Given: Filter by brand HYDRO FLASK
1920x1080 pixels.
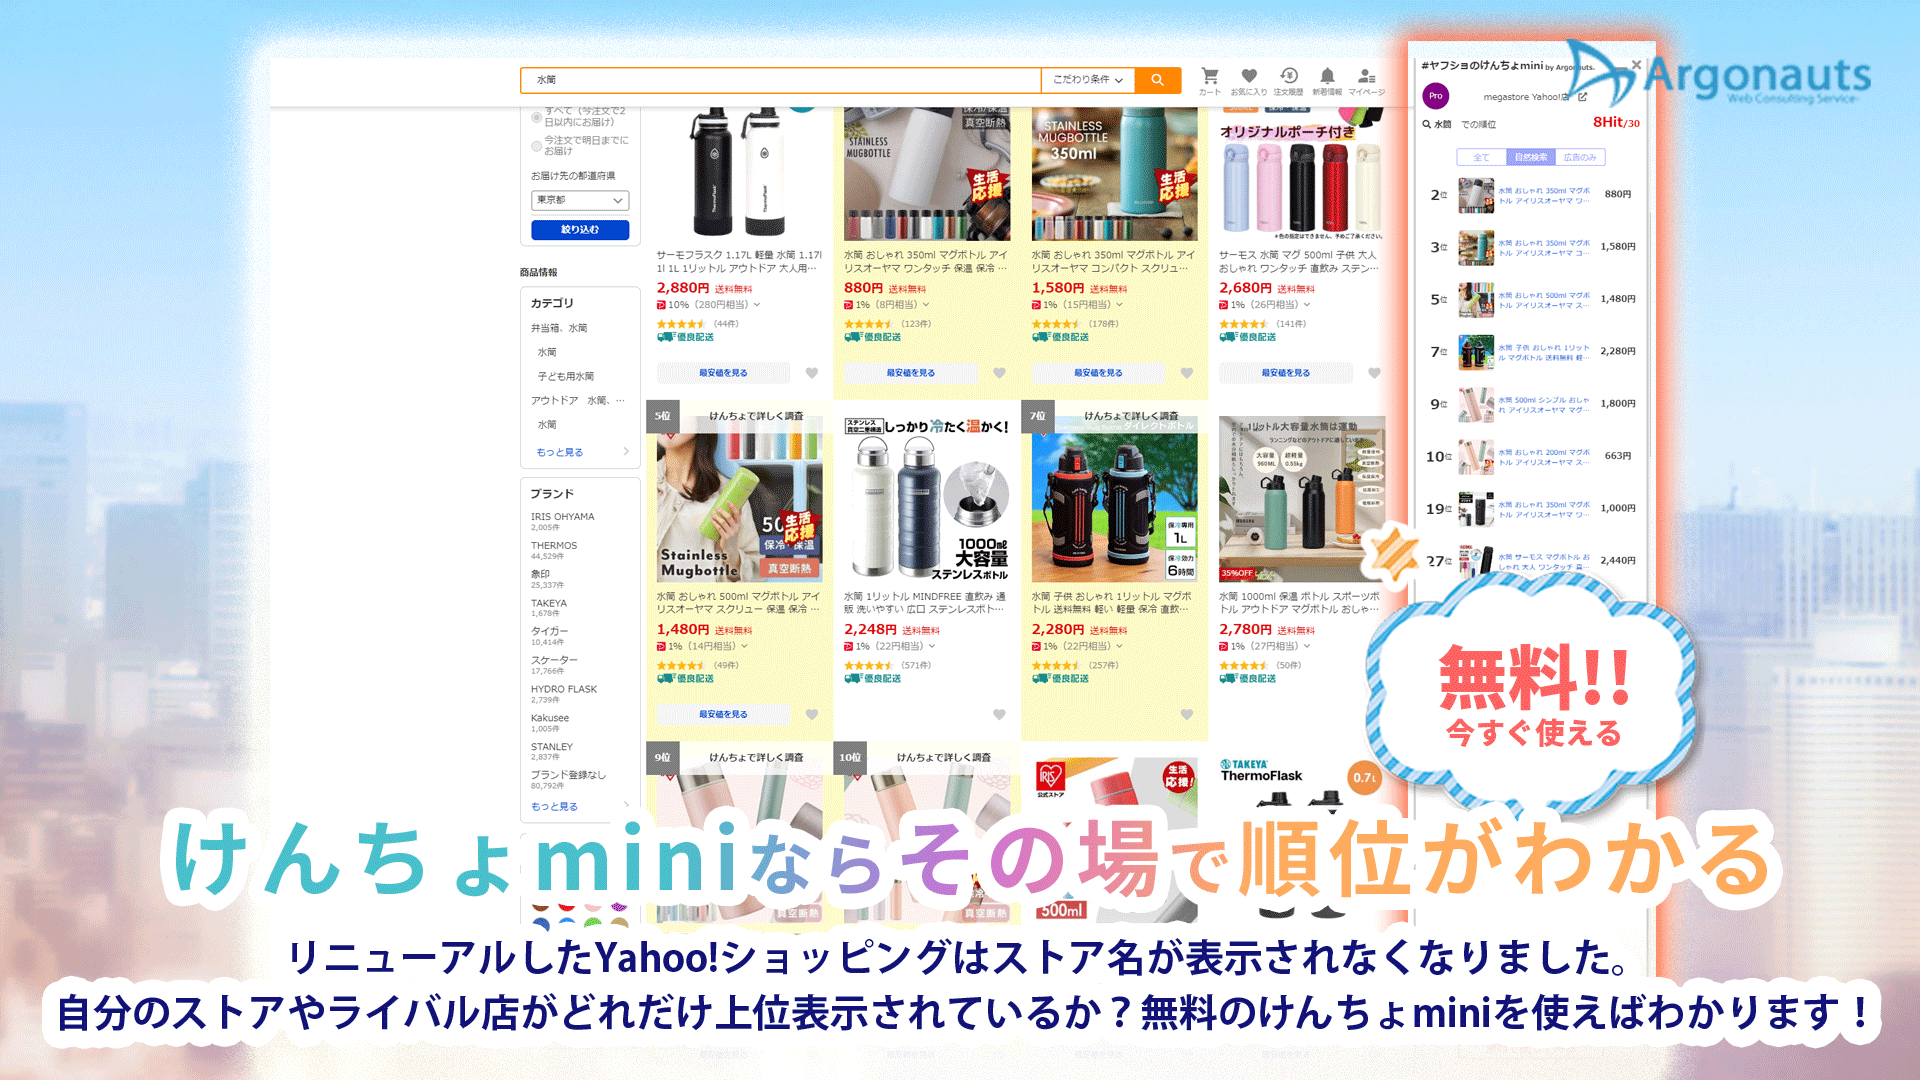Looking at the screenshot, I should click(x=564, y=689).
